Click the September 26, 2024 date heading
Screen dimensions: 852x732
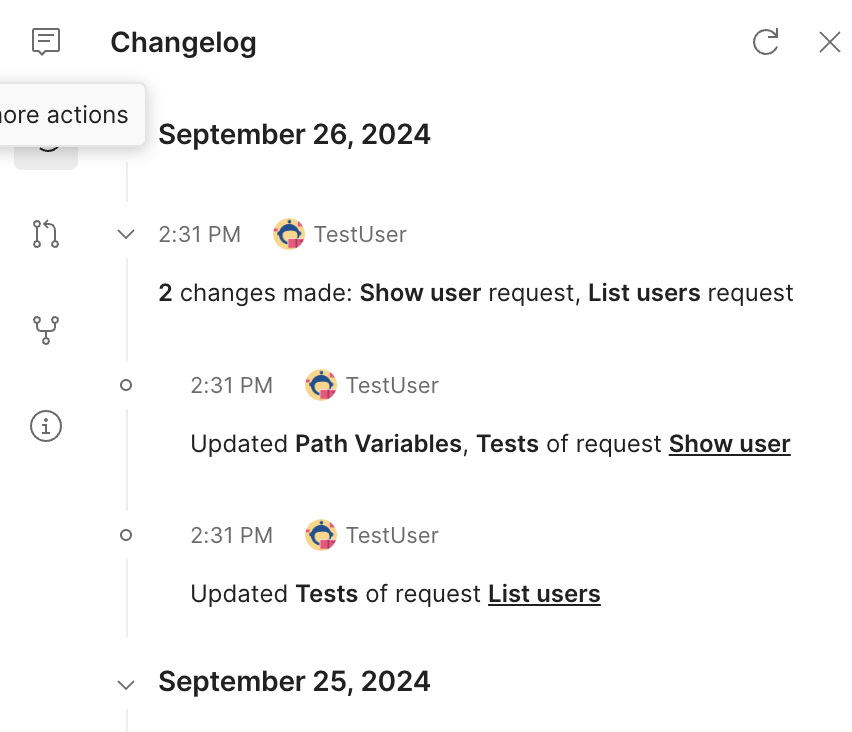[x=294, y=134]
